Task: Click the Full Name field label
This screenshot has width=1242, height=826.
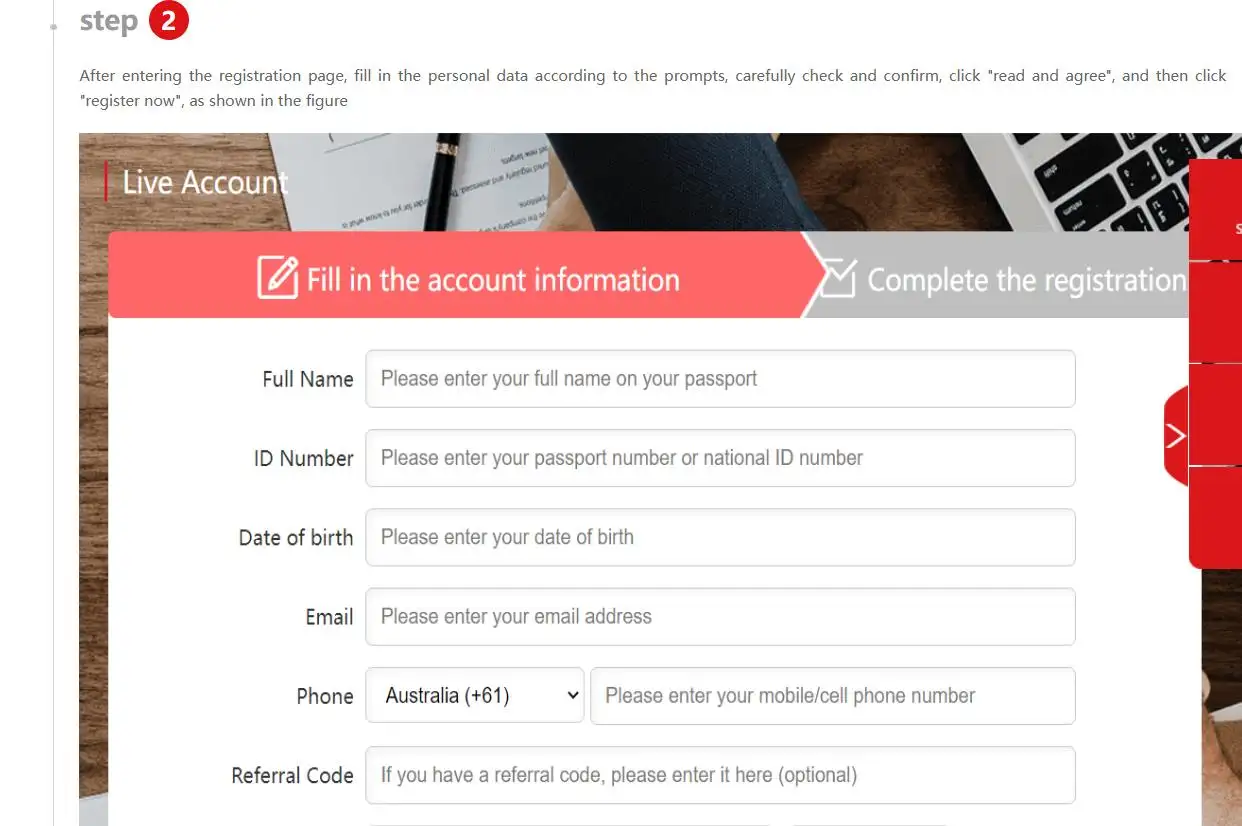Action: tap(307, 380)
